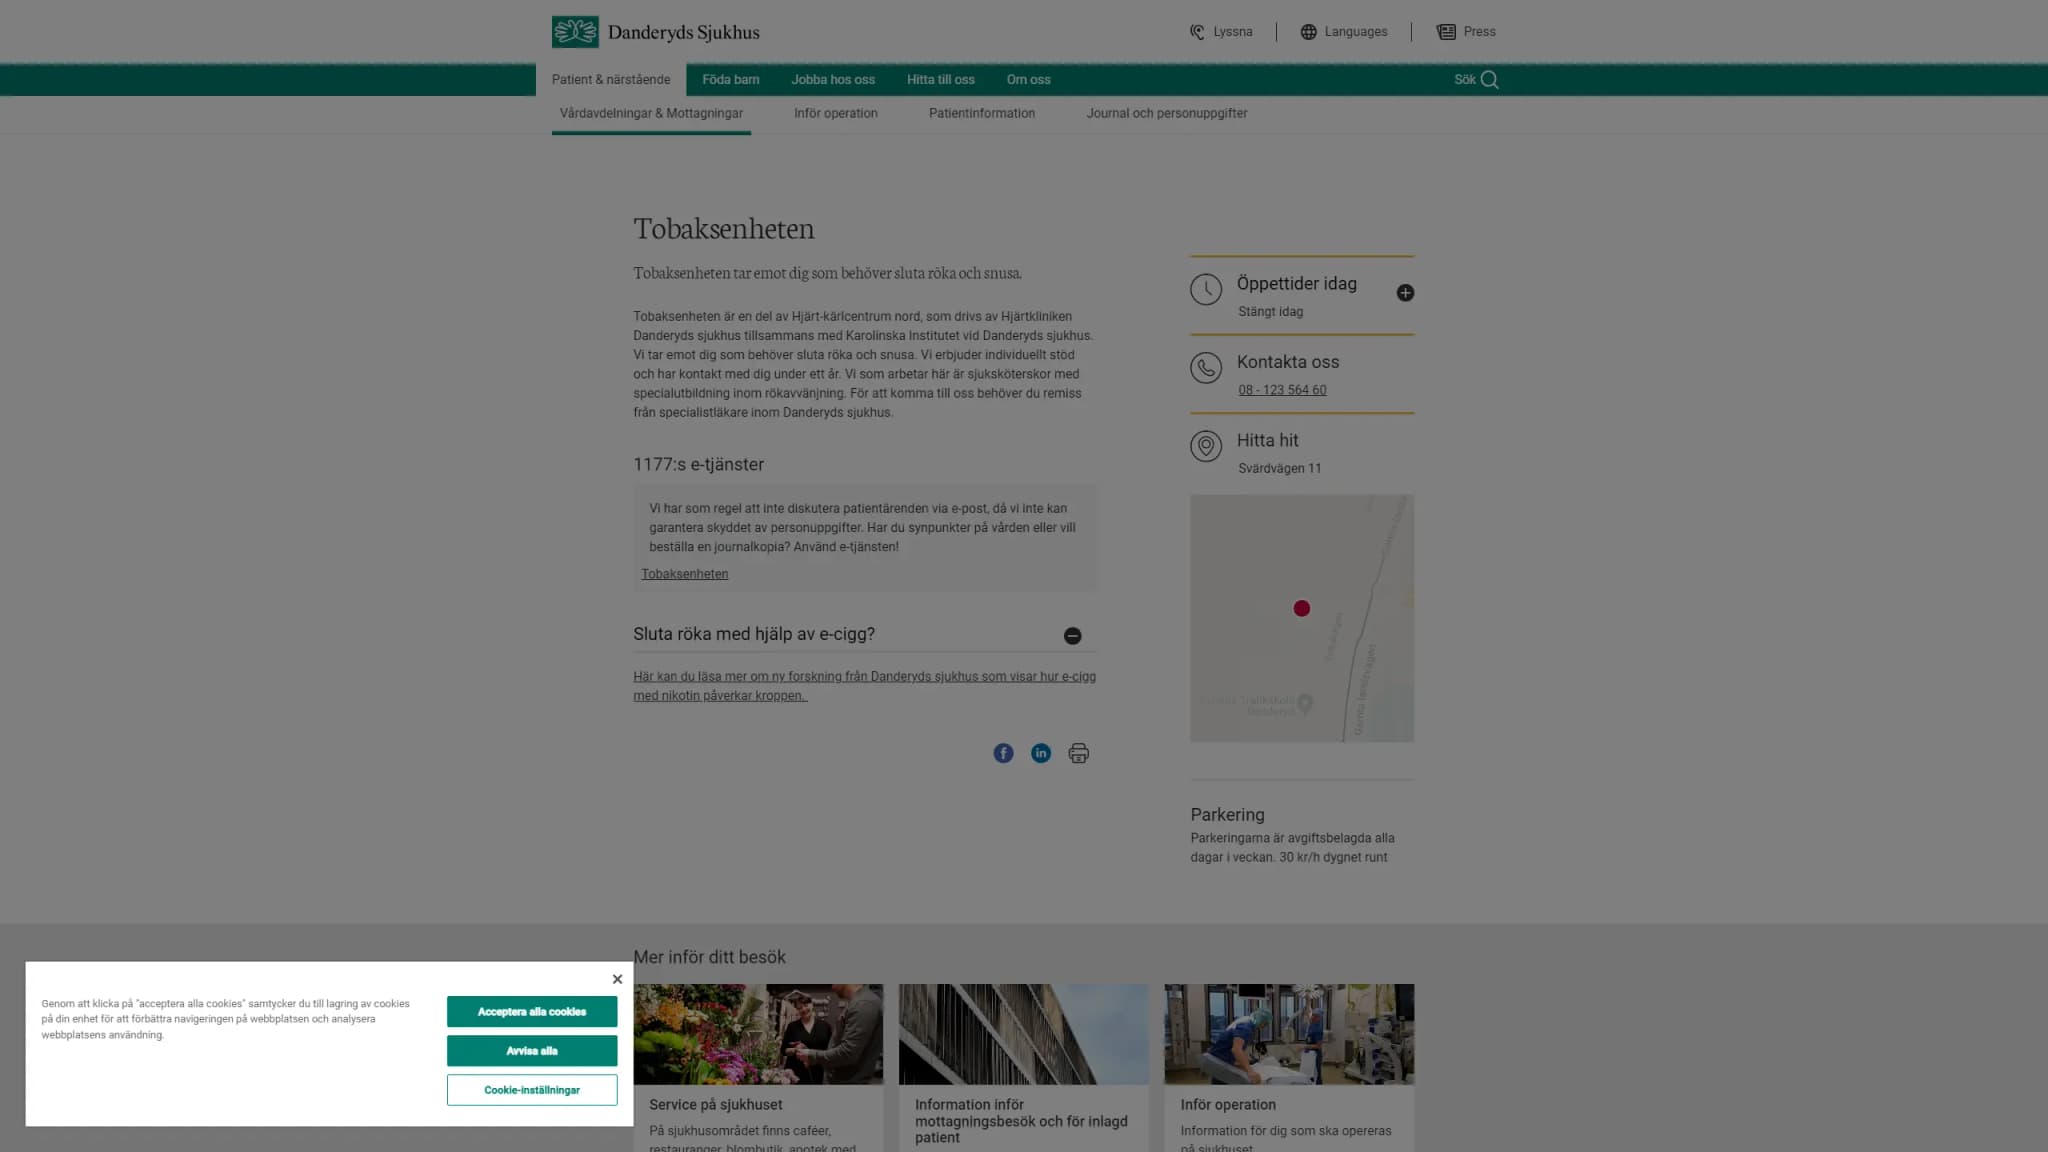Open 'Information inför mottagningsbesök' card image
The width and height of the screenshot is (2048, 1152).
point(1023,1034)
